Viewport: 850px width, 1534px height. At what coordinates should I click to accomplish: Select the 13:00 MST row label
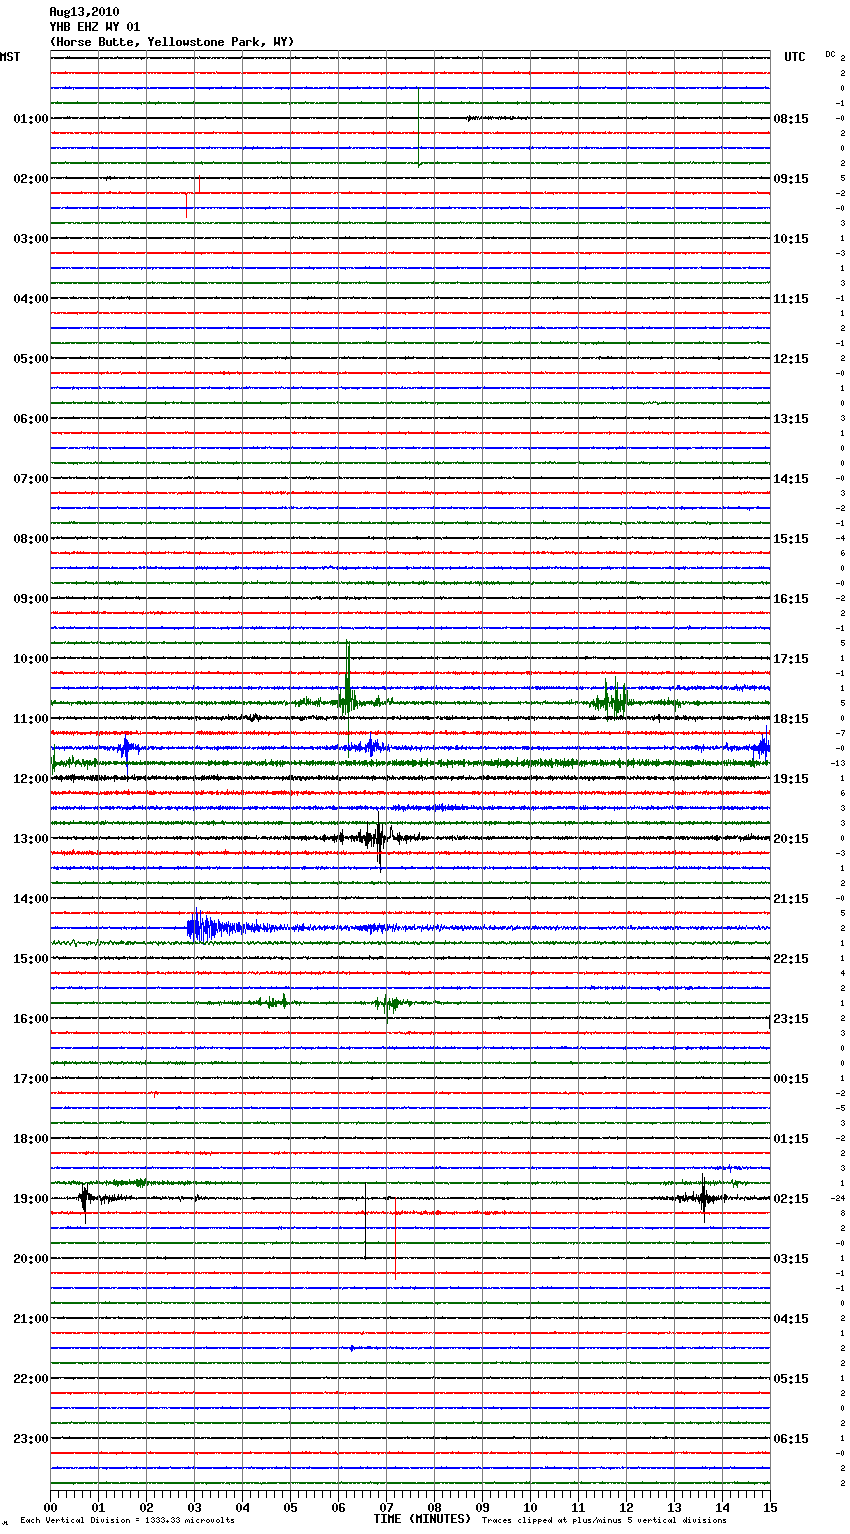[x=31, y=839]
